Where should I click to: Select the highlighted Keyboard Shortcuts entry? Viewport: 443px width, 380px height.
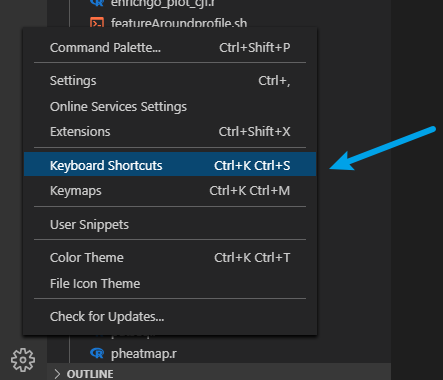(x=170, y=164)
